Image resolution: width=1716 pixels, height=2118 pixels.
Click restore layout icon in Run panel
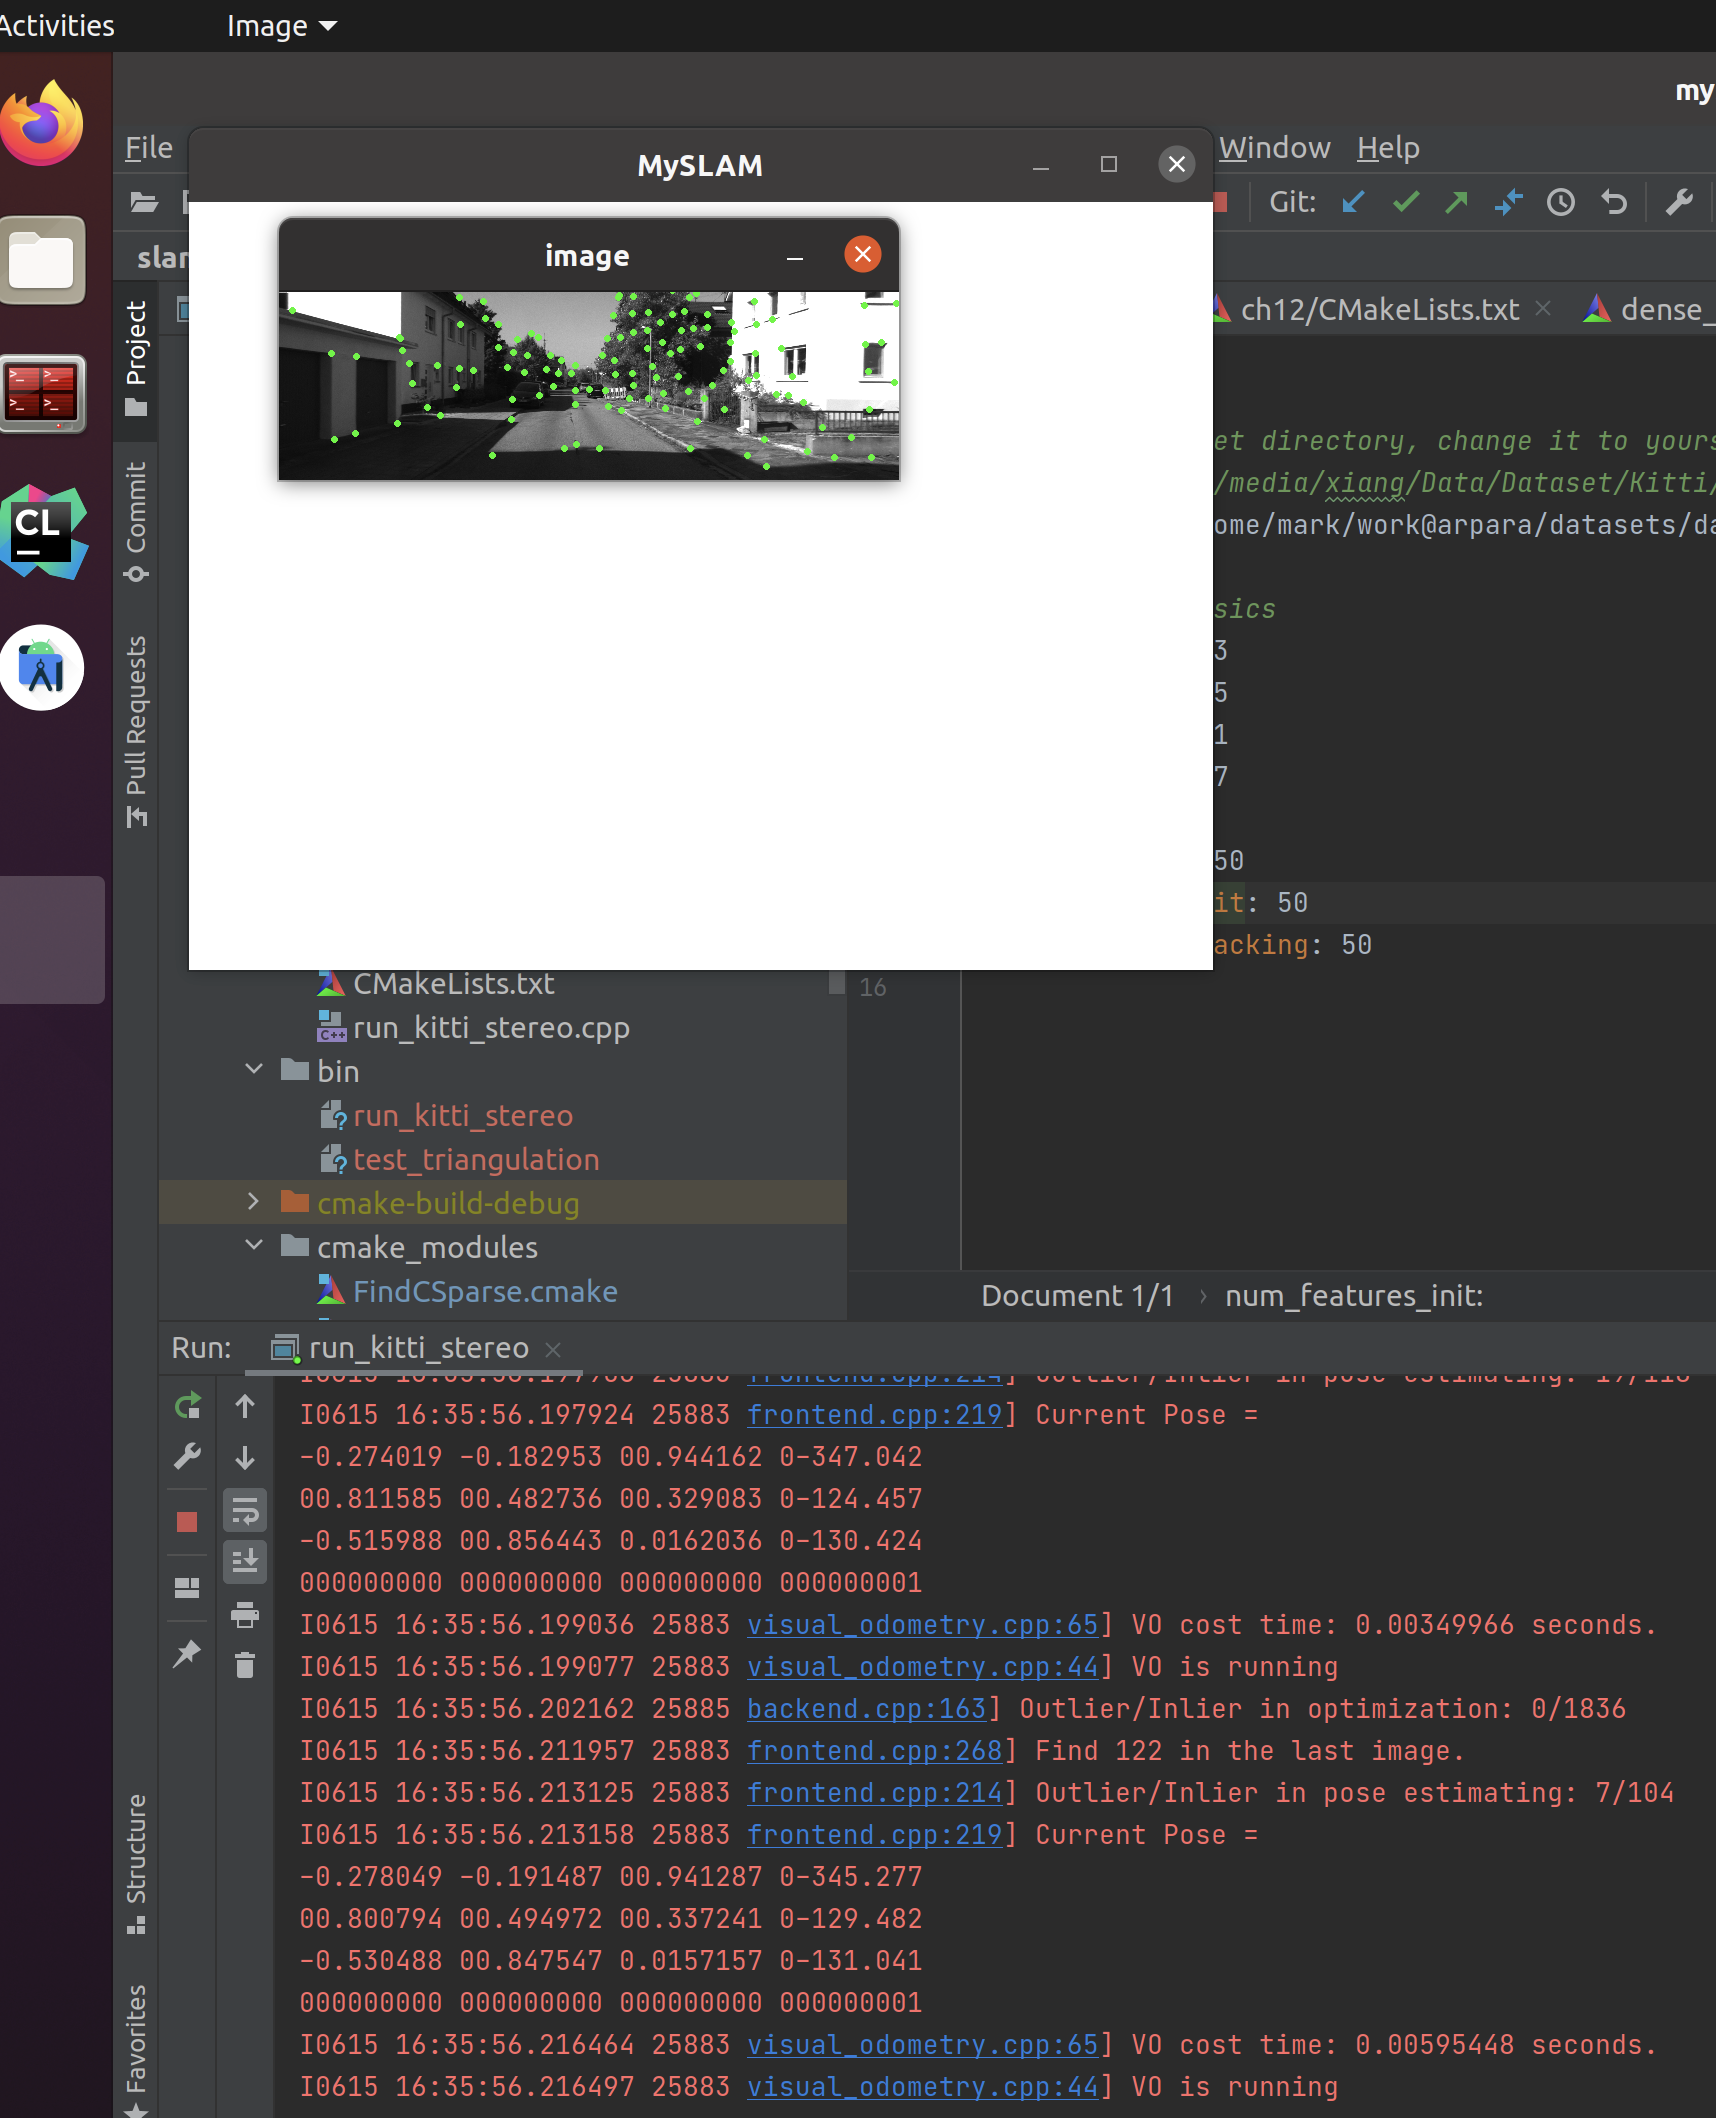point(187,1588)
